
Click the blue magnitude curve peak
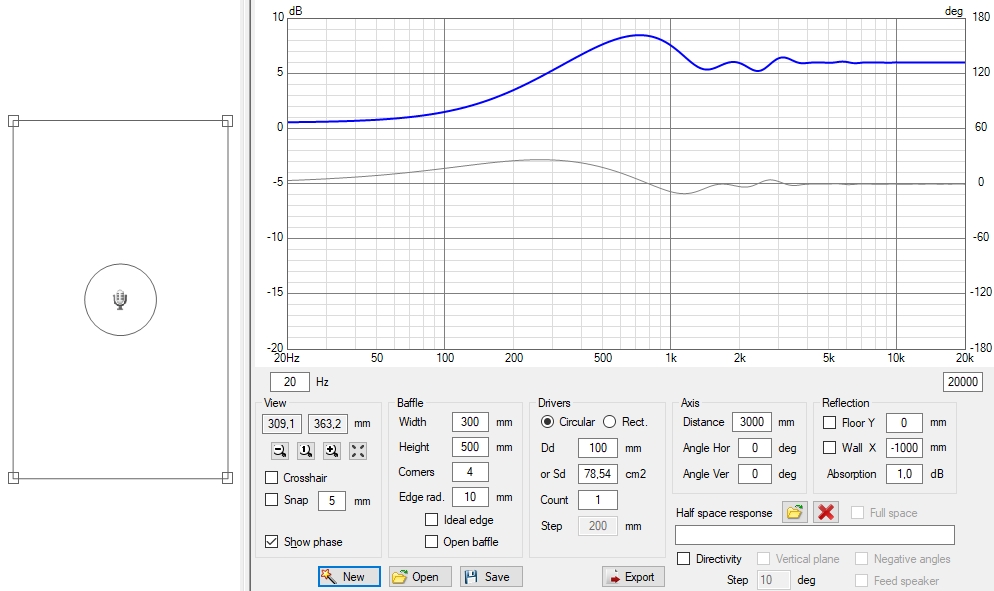pos(639,36)
